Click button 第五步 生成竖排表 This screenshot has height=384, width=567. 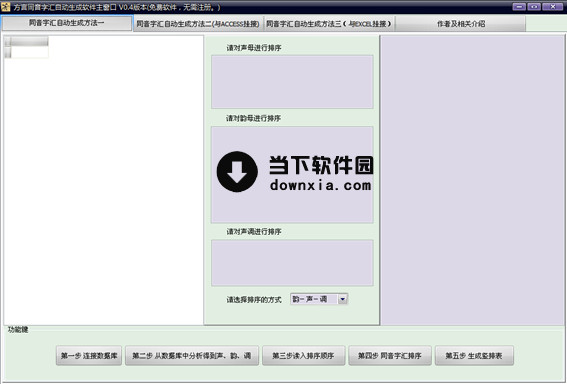click(x=474, y=355)
